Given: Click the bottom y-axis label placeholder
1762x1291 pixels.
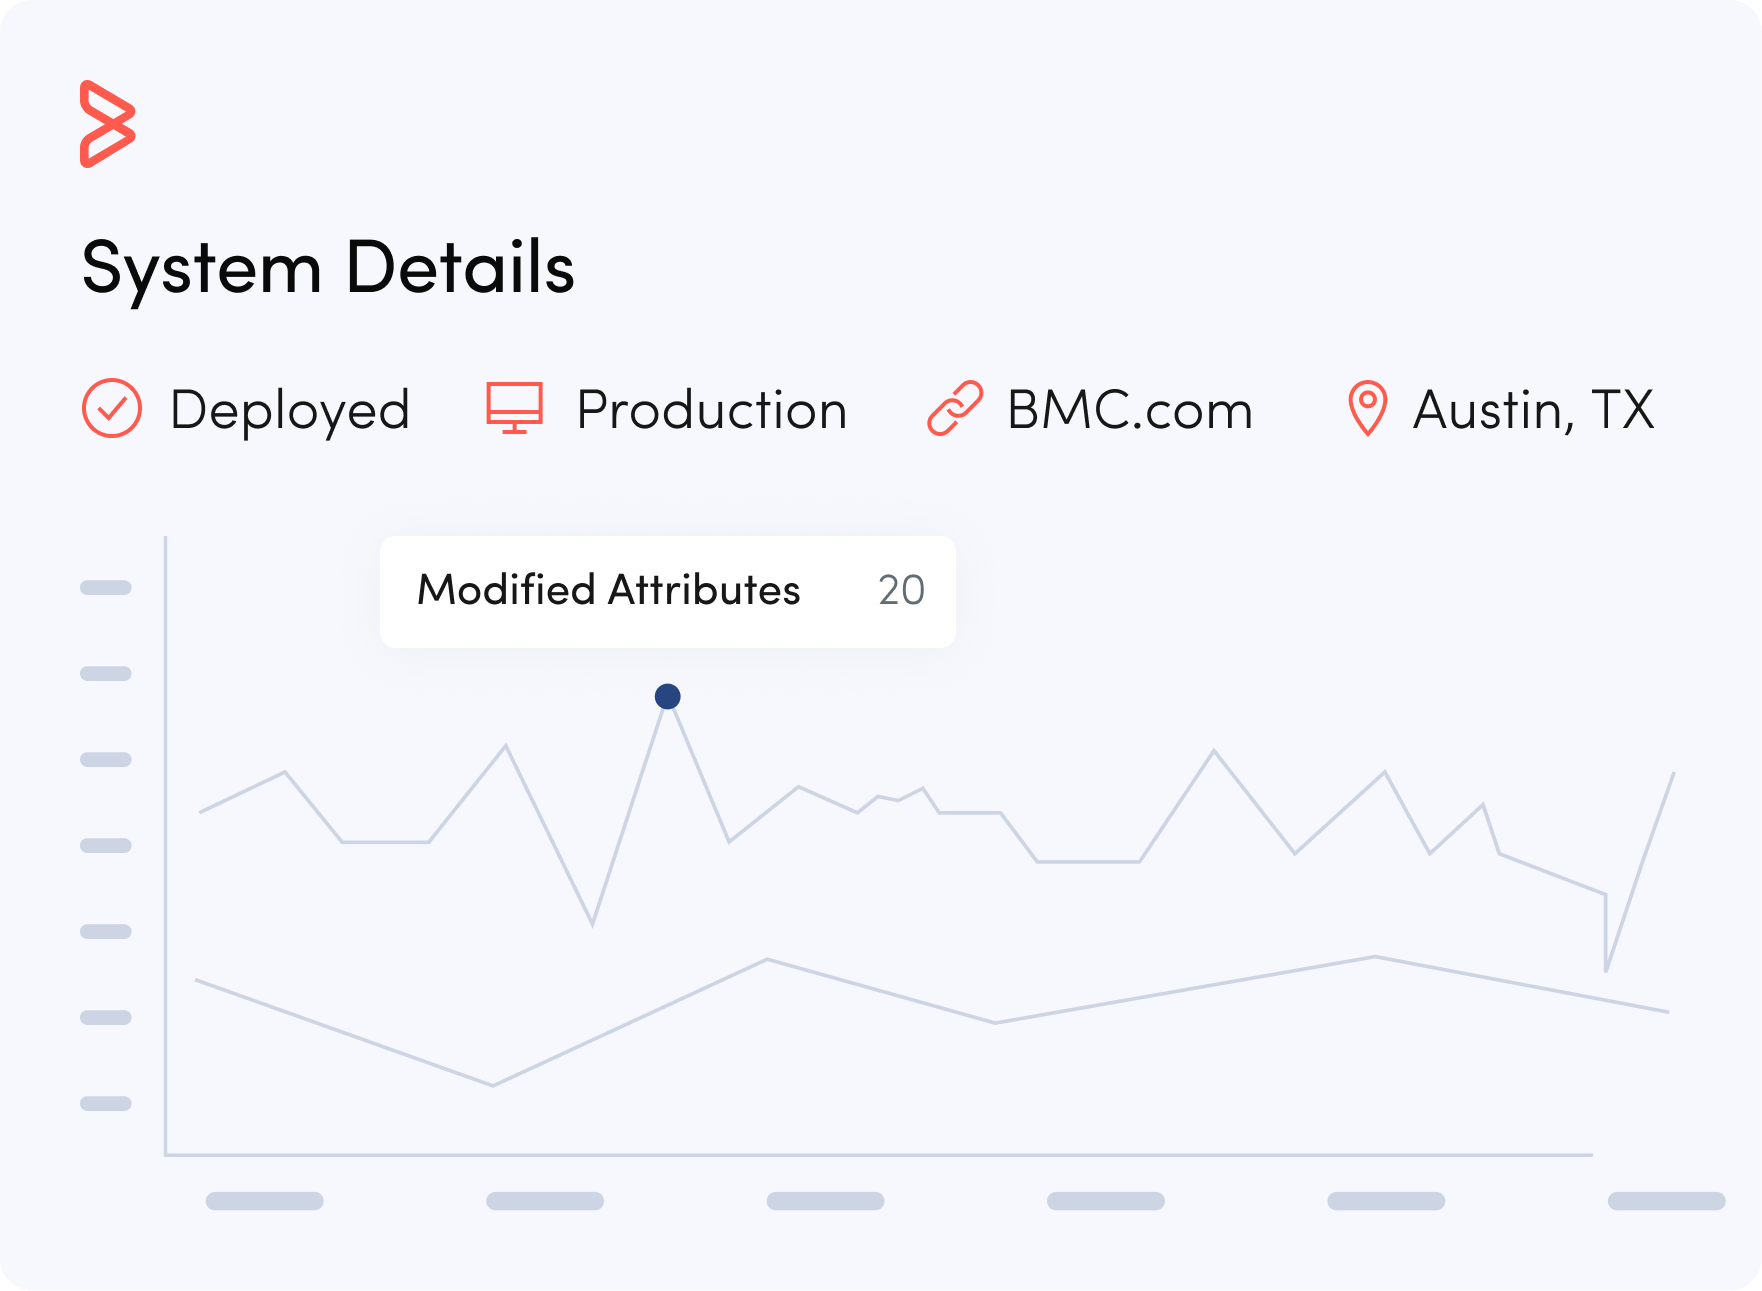Looking at the screenshot, I should (x=106, y=1104).
